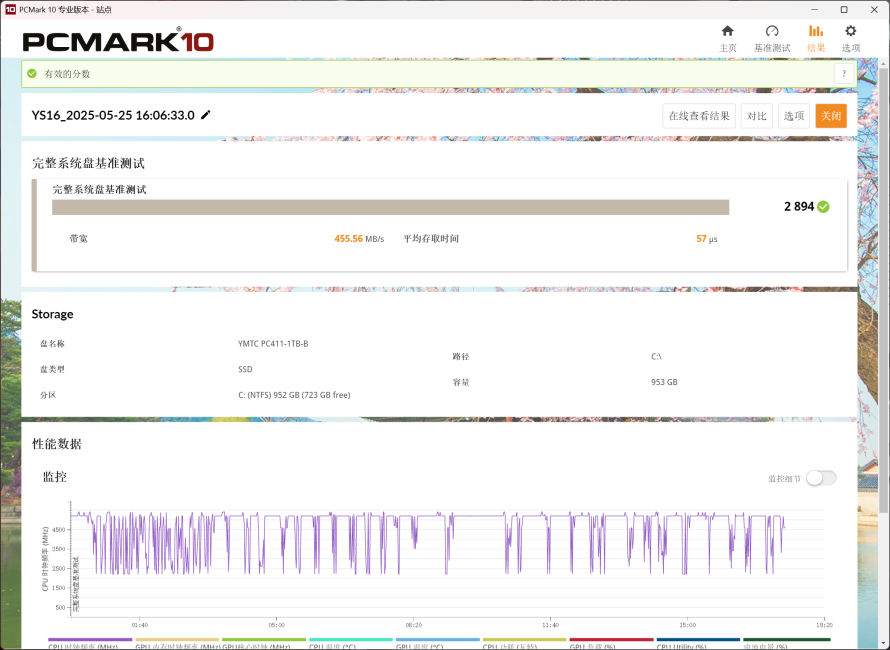Viewport: 890px width, 650px height.
Task: Enable the 监控细节 toggle switch
Action: [822, 478]
